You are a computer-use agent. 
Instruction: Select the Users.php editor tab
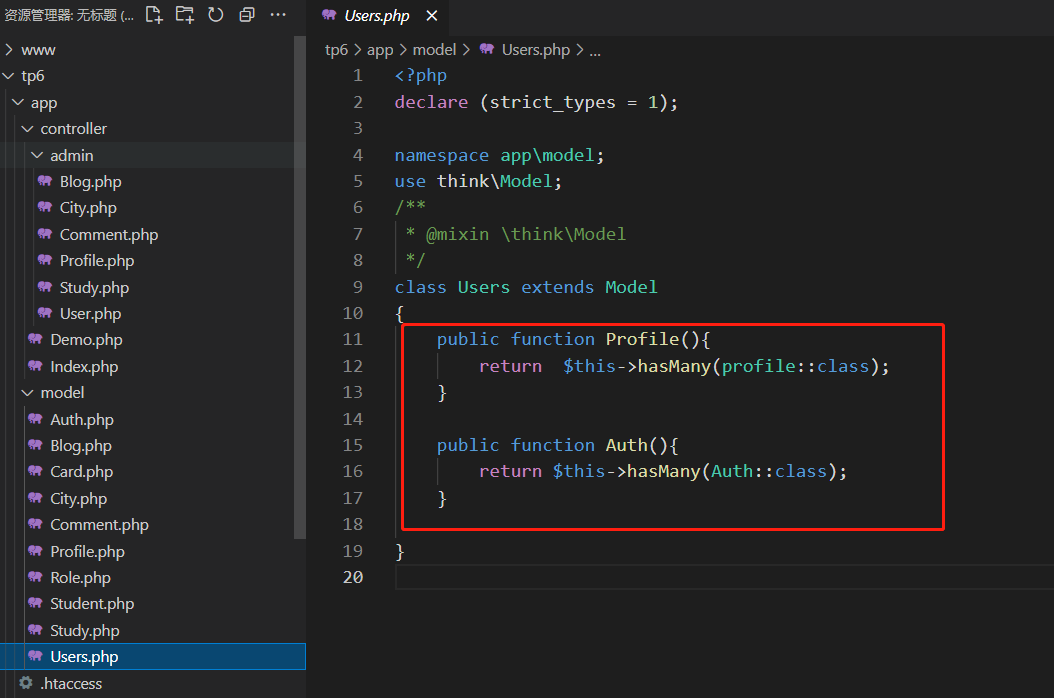(x=377, y=15)
